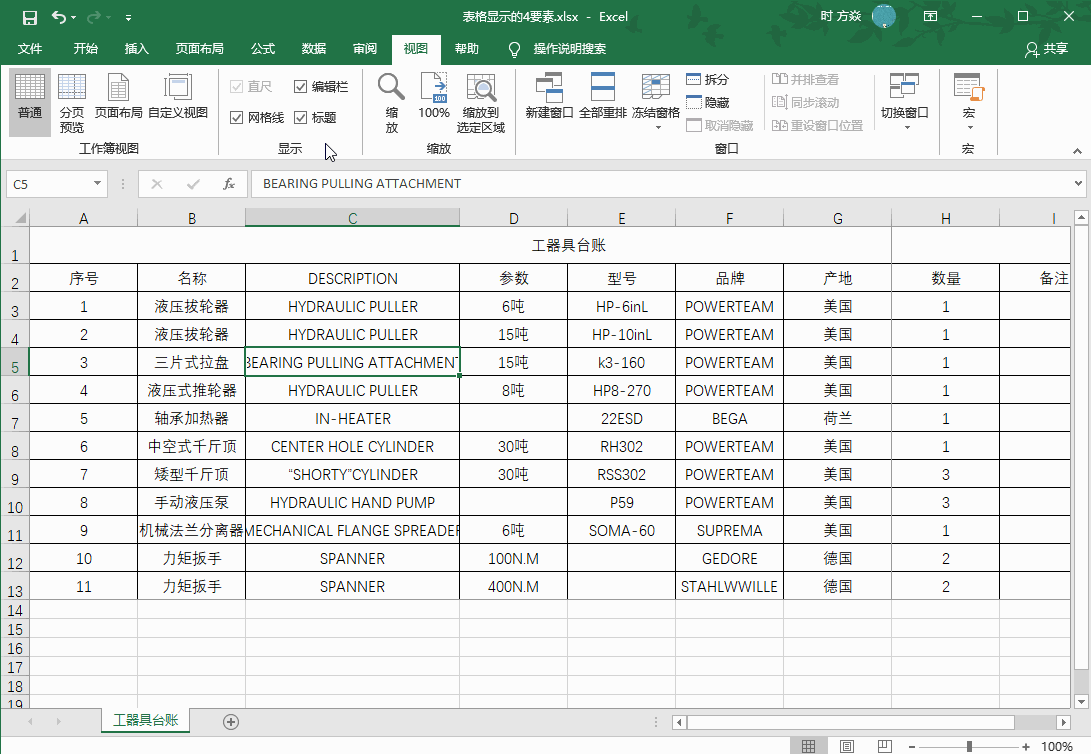Click Page Break Preview icon in status bar

pos(884,746)
